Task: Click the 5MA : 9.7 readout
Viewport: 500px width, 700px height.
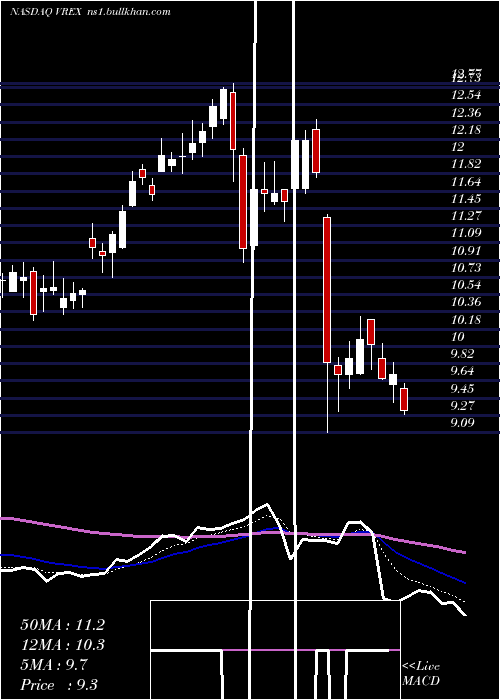Action: click(54, 665)
